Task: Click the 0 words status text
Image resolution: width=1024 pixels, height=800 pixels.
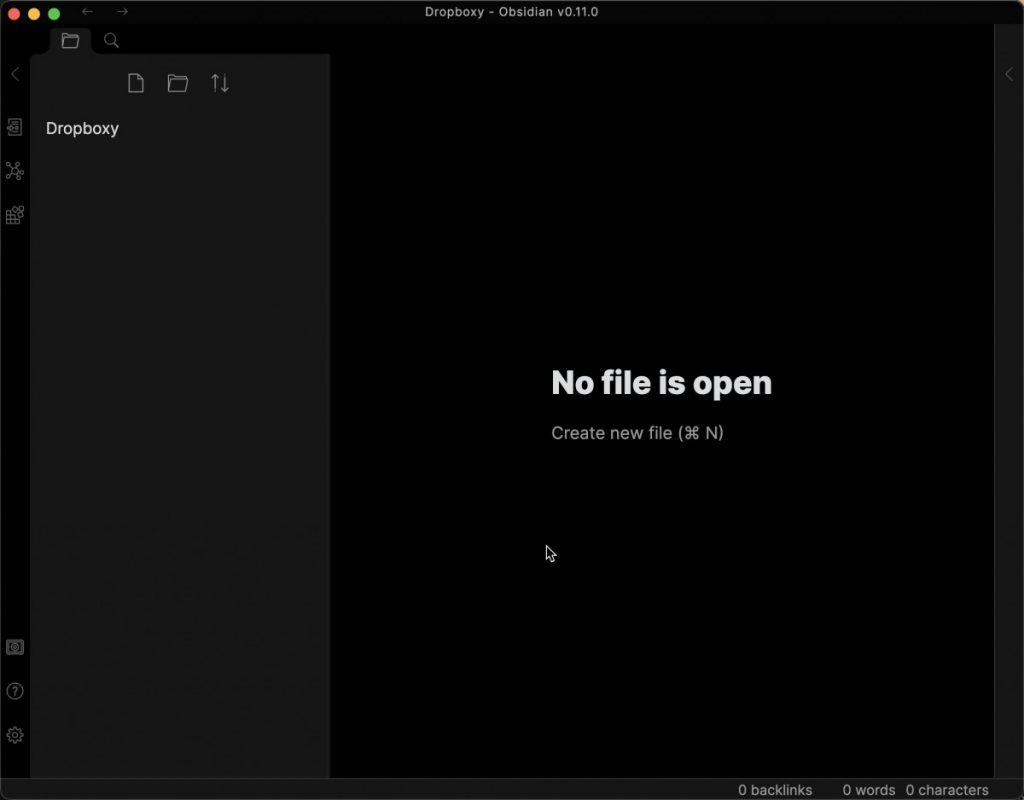Action: (869, 790)
